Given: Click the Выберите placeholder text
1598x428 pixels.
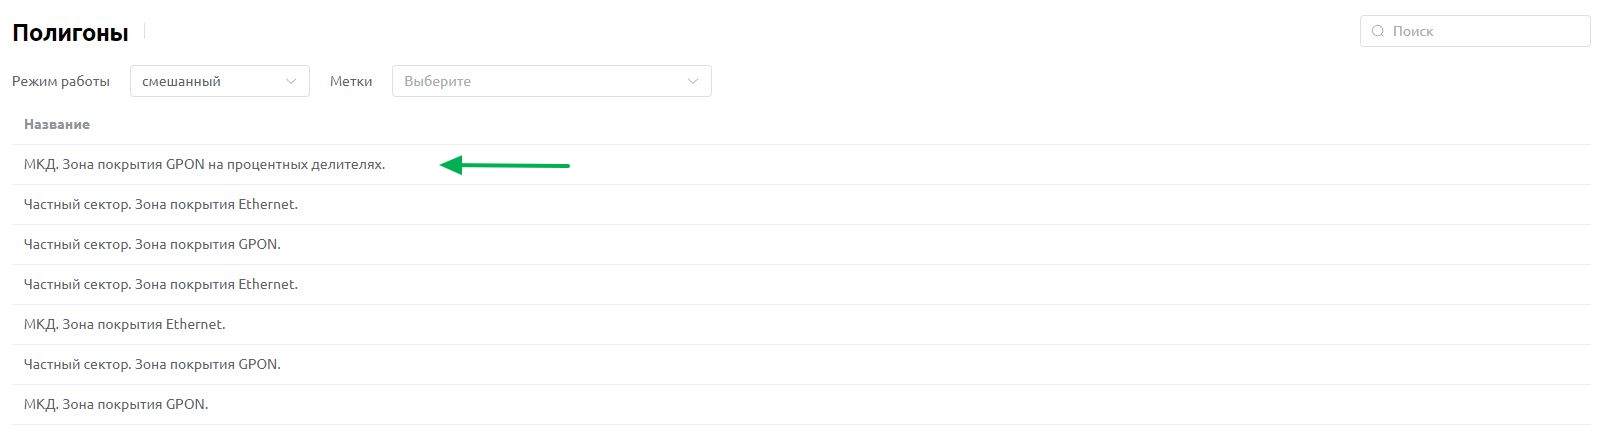Looking at the screenshot, I should coord(437,81).
